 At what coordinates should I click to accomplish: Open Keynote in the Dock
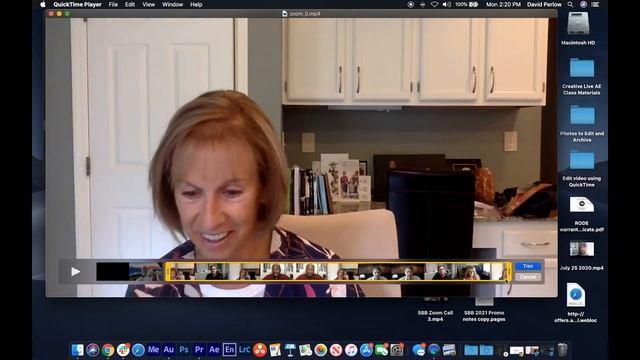coord(290,350)
